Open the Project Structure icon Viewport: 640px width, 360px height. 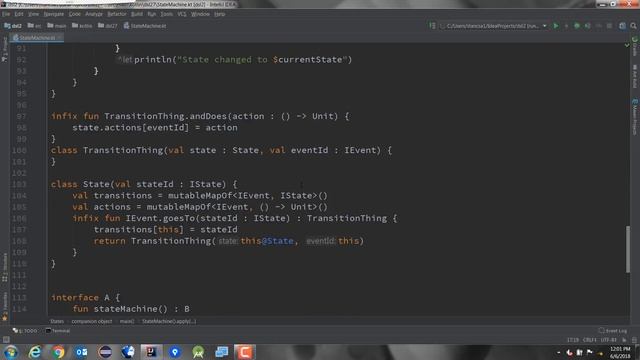pyautogui.click(x=622, y=26)
